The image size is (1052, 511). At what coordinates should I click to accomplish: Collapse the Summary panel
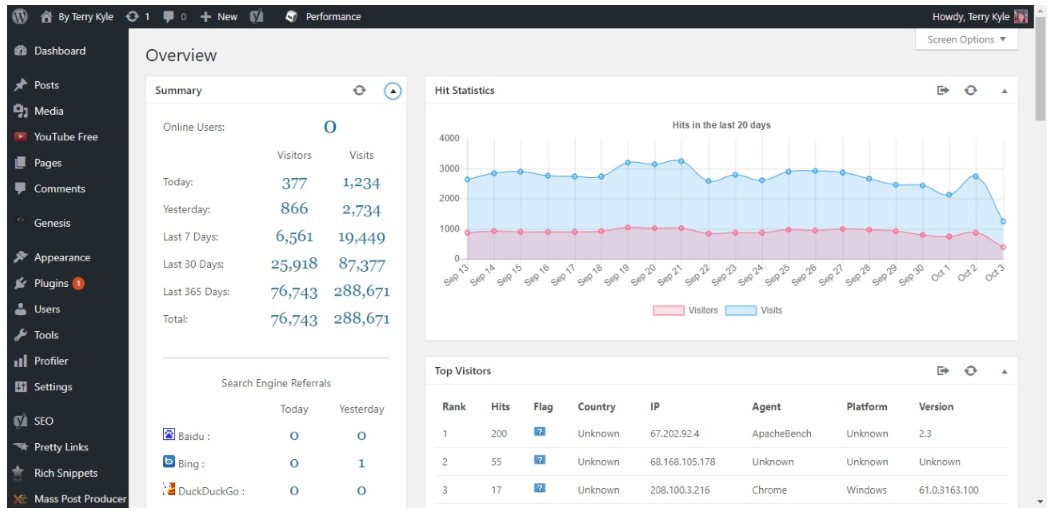(393, 91)
